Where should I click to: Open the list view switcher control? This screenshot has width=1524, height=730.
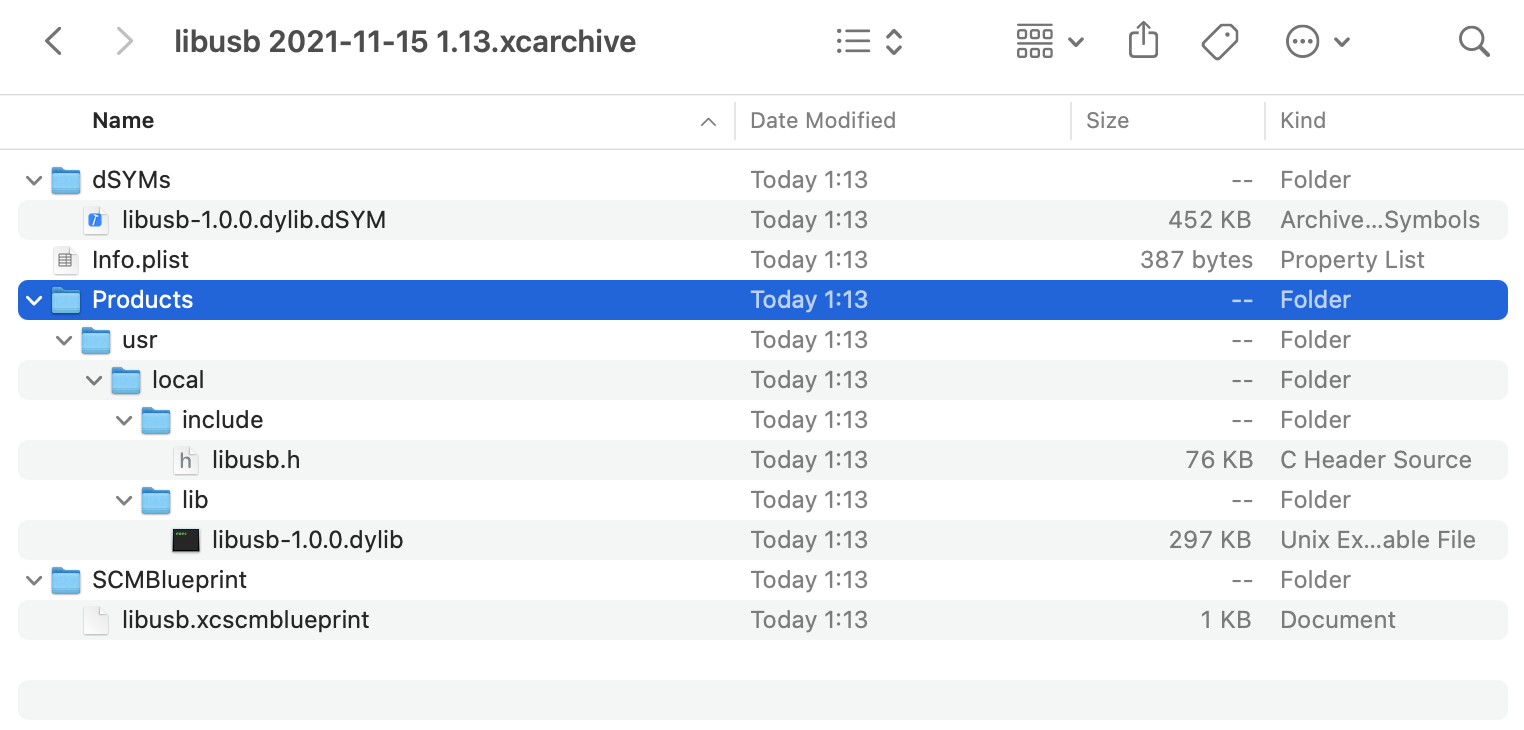(x=869, y=41)
